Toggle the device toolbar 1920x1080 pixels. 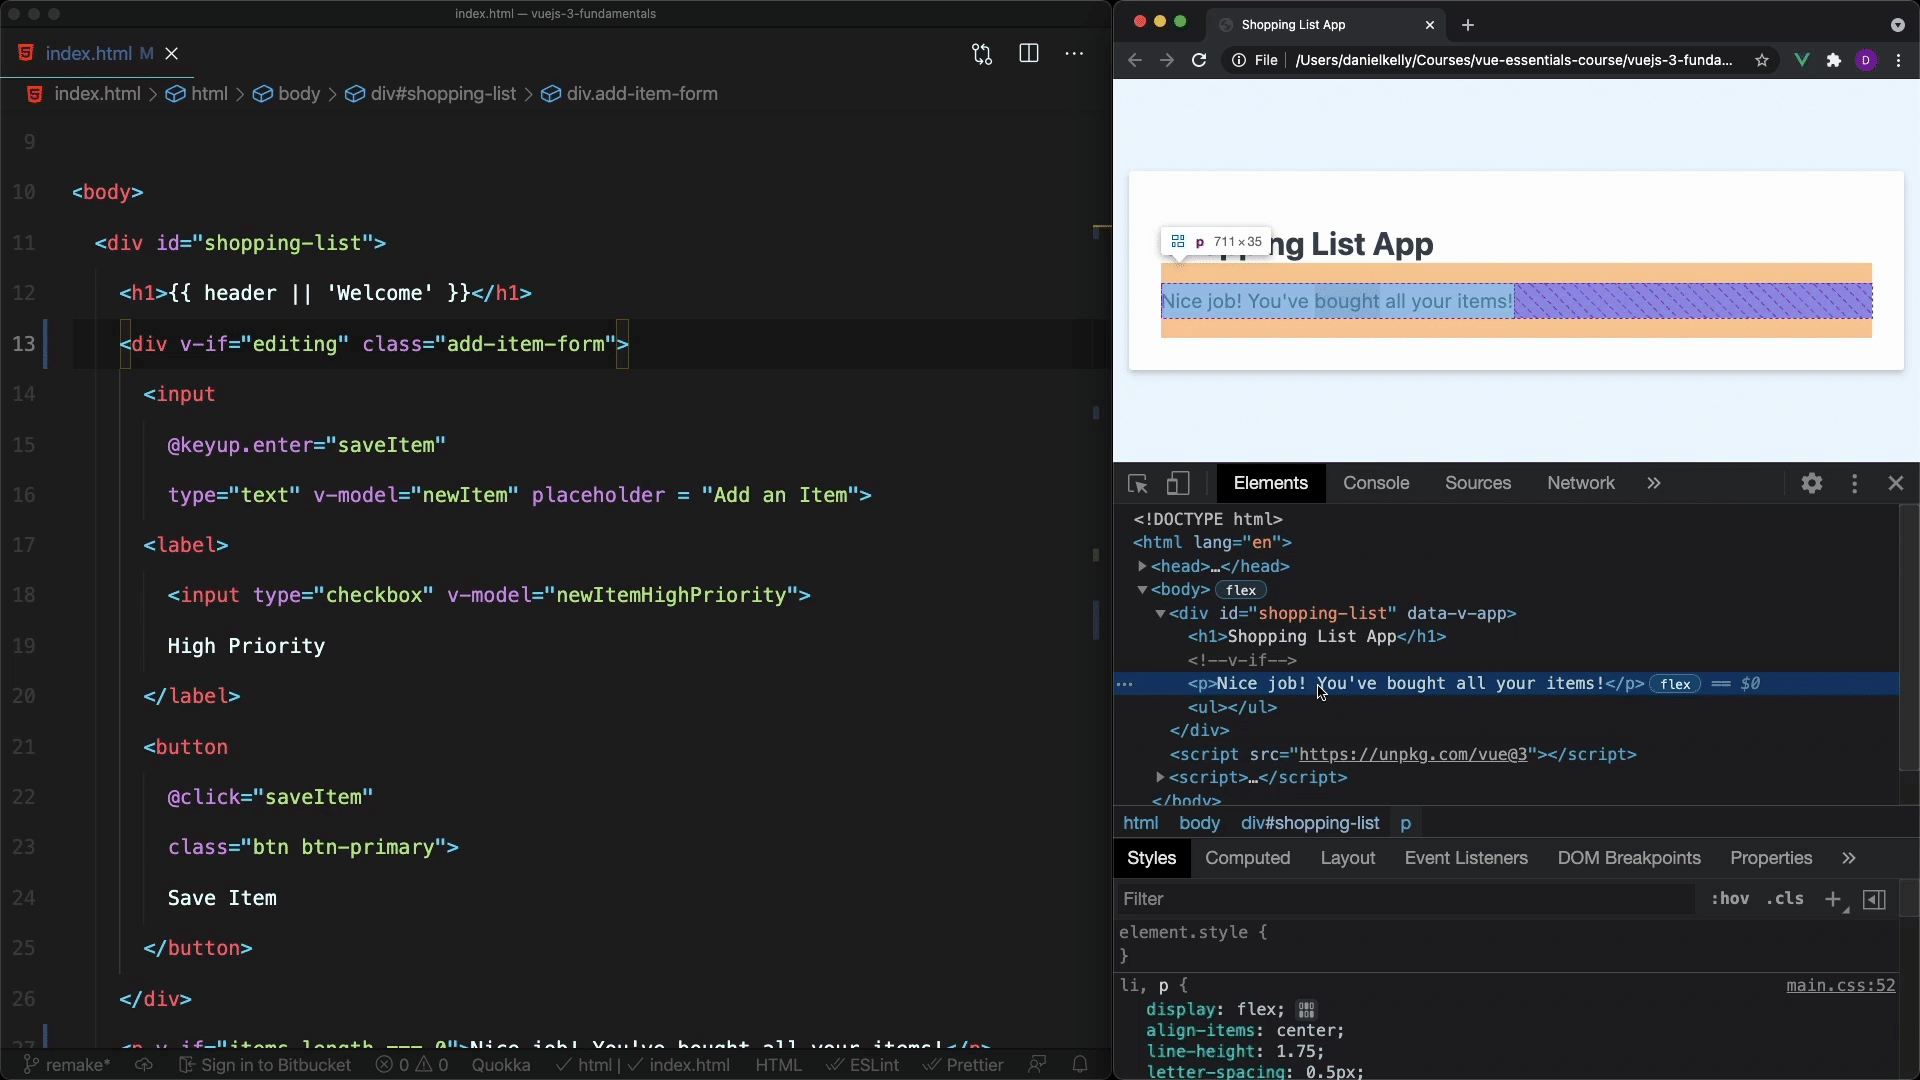click(1178, 484)
